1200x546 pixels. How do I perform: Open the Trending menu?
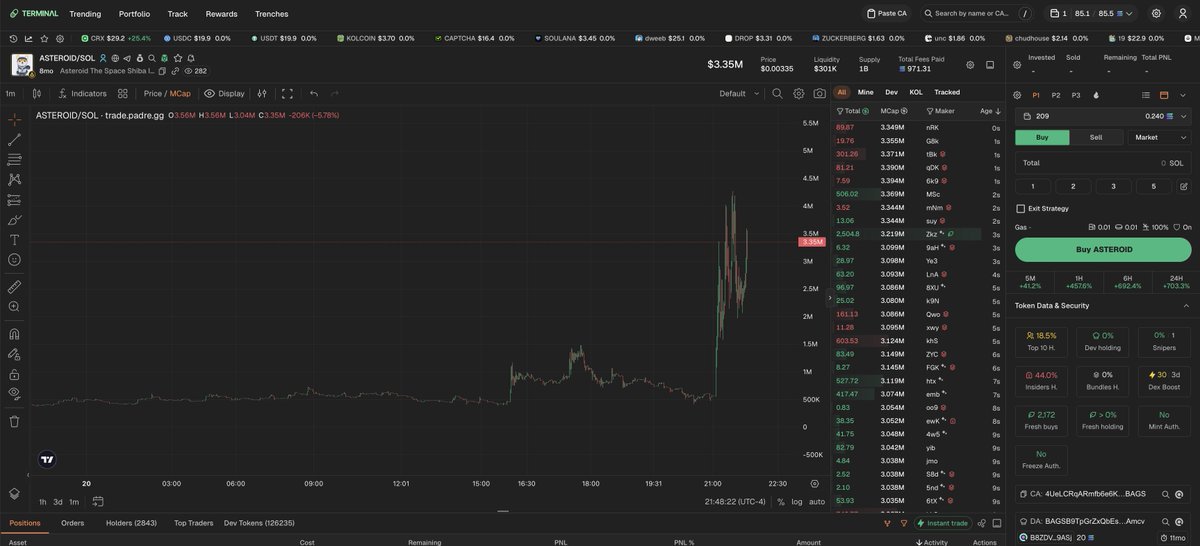pos(85,14)
